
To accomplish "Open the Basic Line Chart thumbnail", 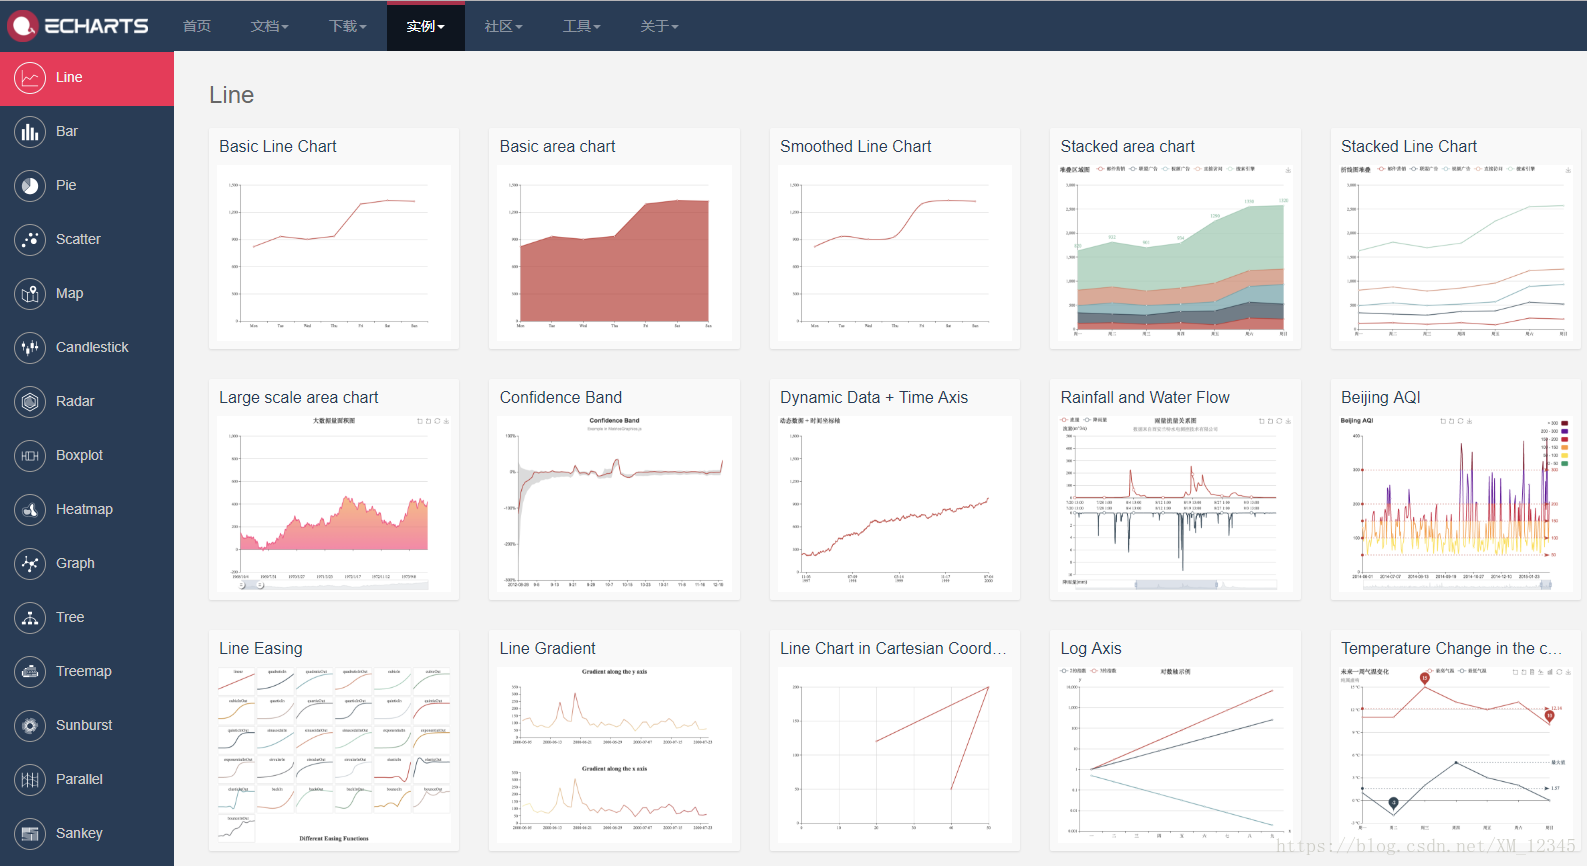I will (x=334, y=253).
